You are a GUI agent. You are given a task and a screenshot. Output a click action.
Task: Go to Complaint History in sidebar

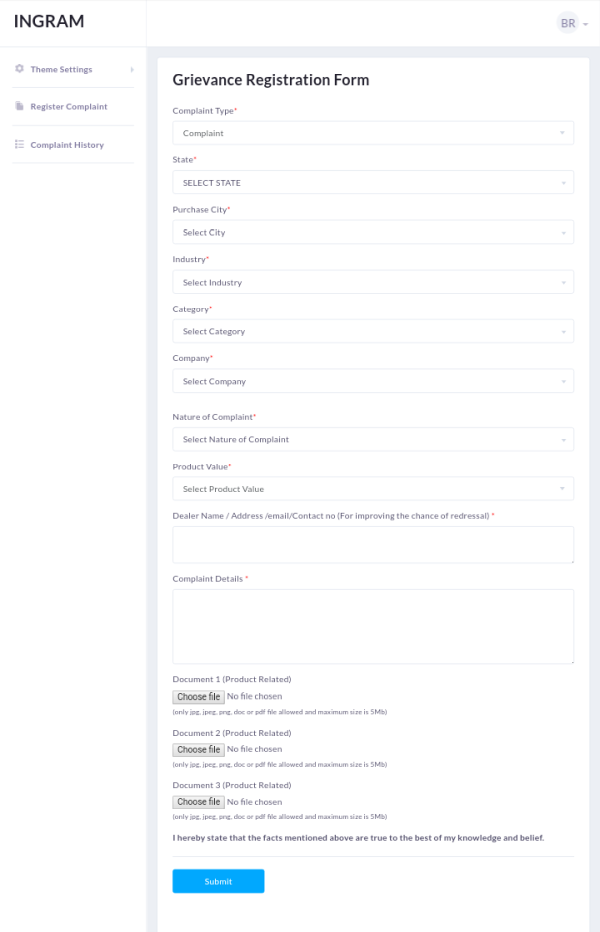click(66, 145)
